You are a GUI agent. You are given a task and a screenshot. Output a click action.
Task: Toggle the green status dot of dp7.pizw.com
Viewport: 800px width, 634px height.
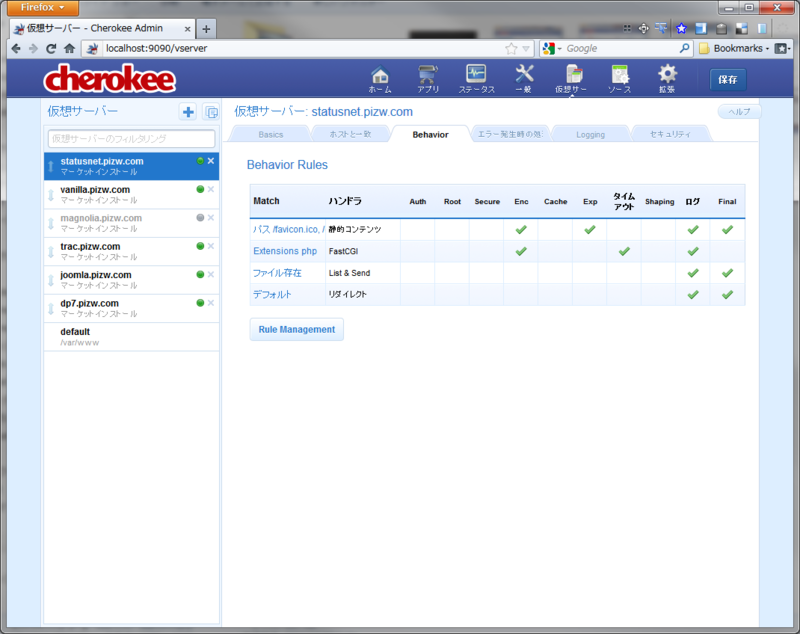(x=200, y=303)
